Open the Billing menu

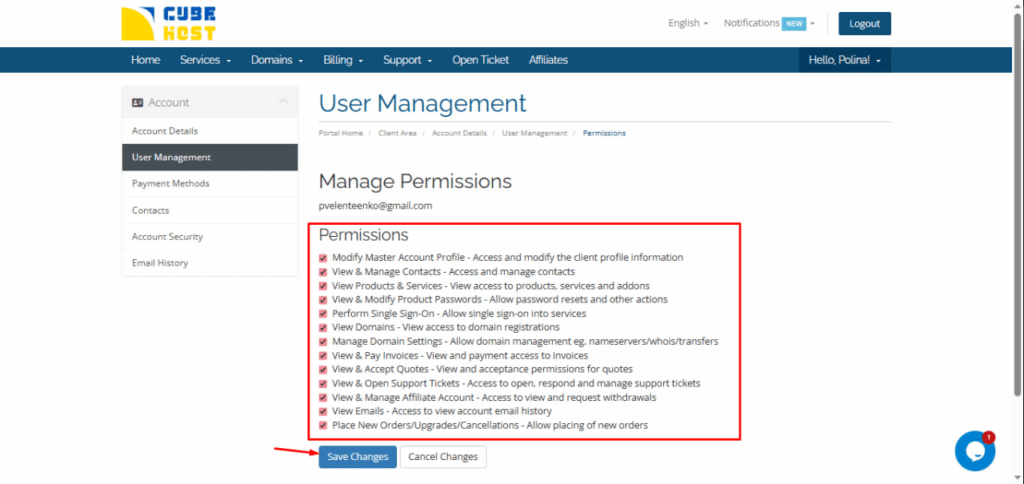[x=343, y=60]
